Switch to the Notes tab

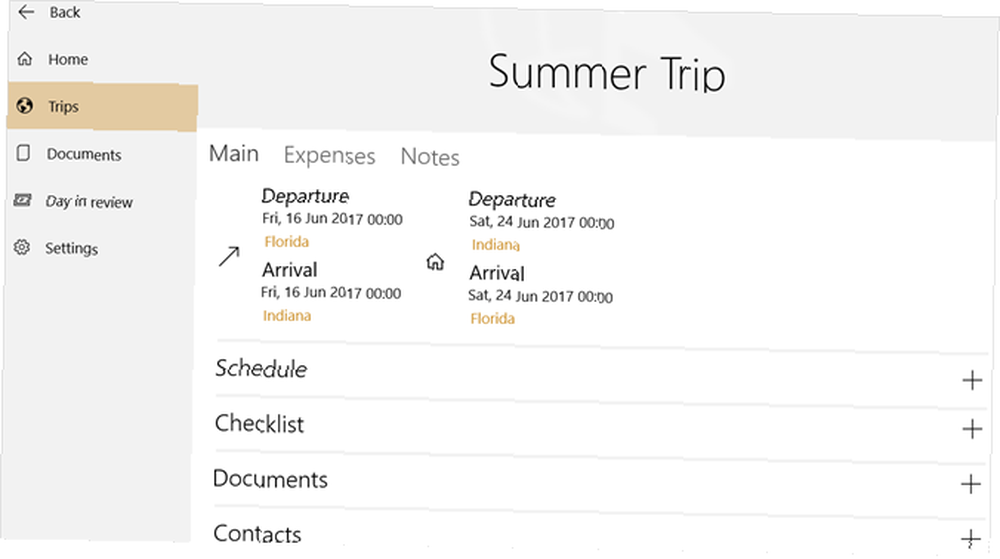pos(430,157)
